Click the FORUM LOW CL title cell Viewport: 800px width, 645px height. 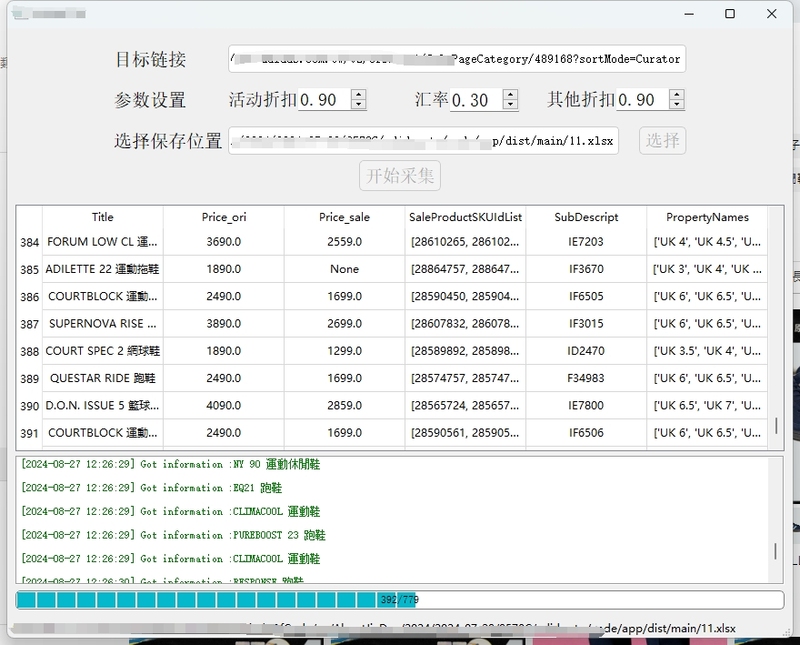(103, 242)
